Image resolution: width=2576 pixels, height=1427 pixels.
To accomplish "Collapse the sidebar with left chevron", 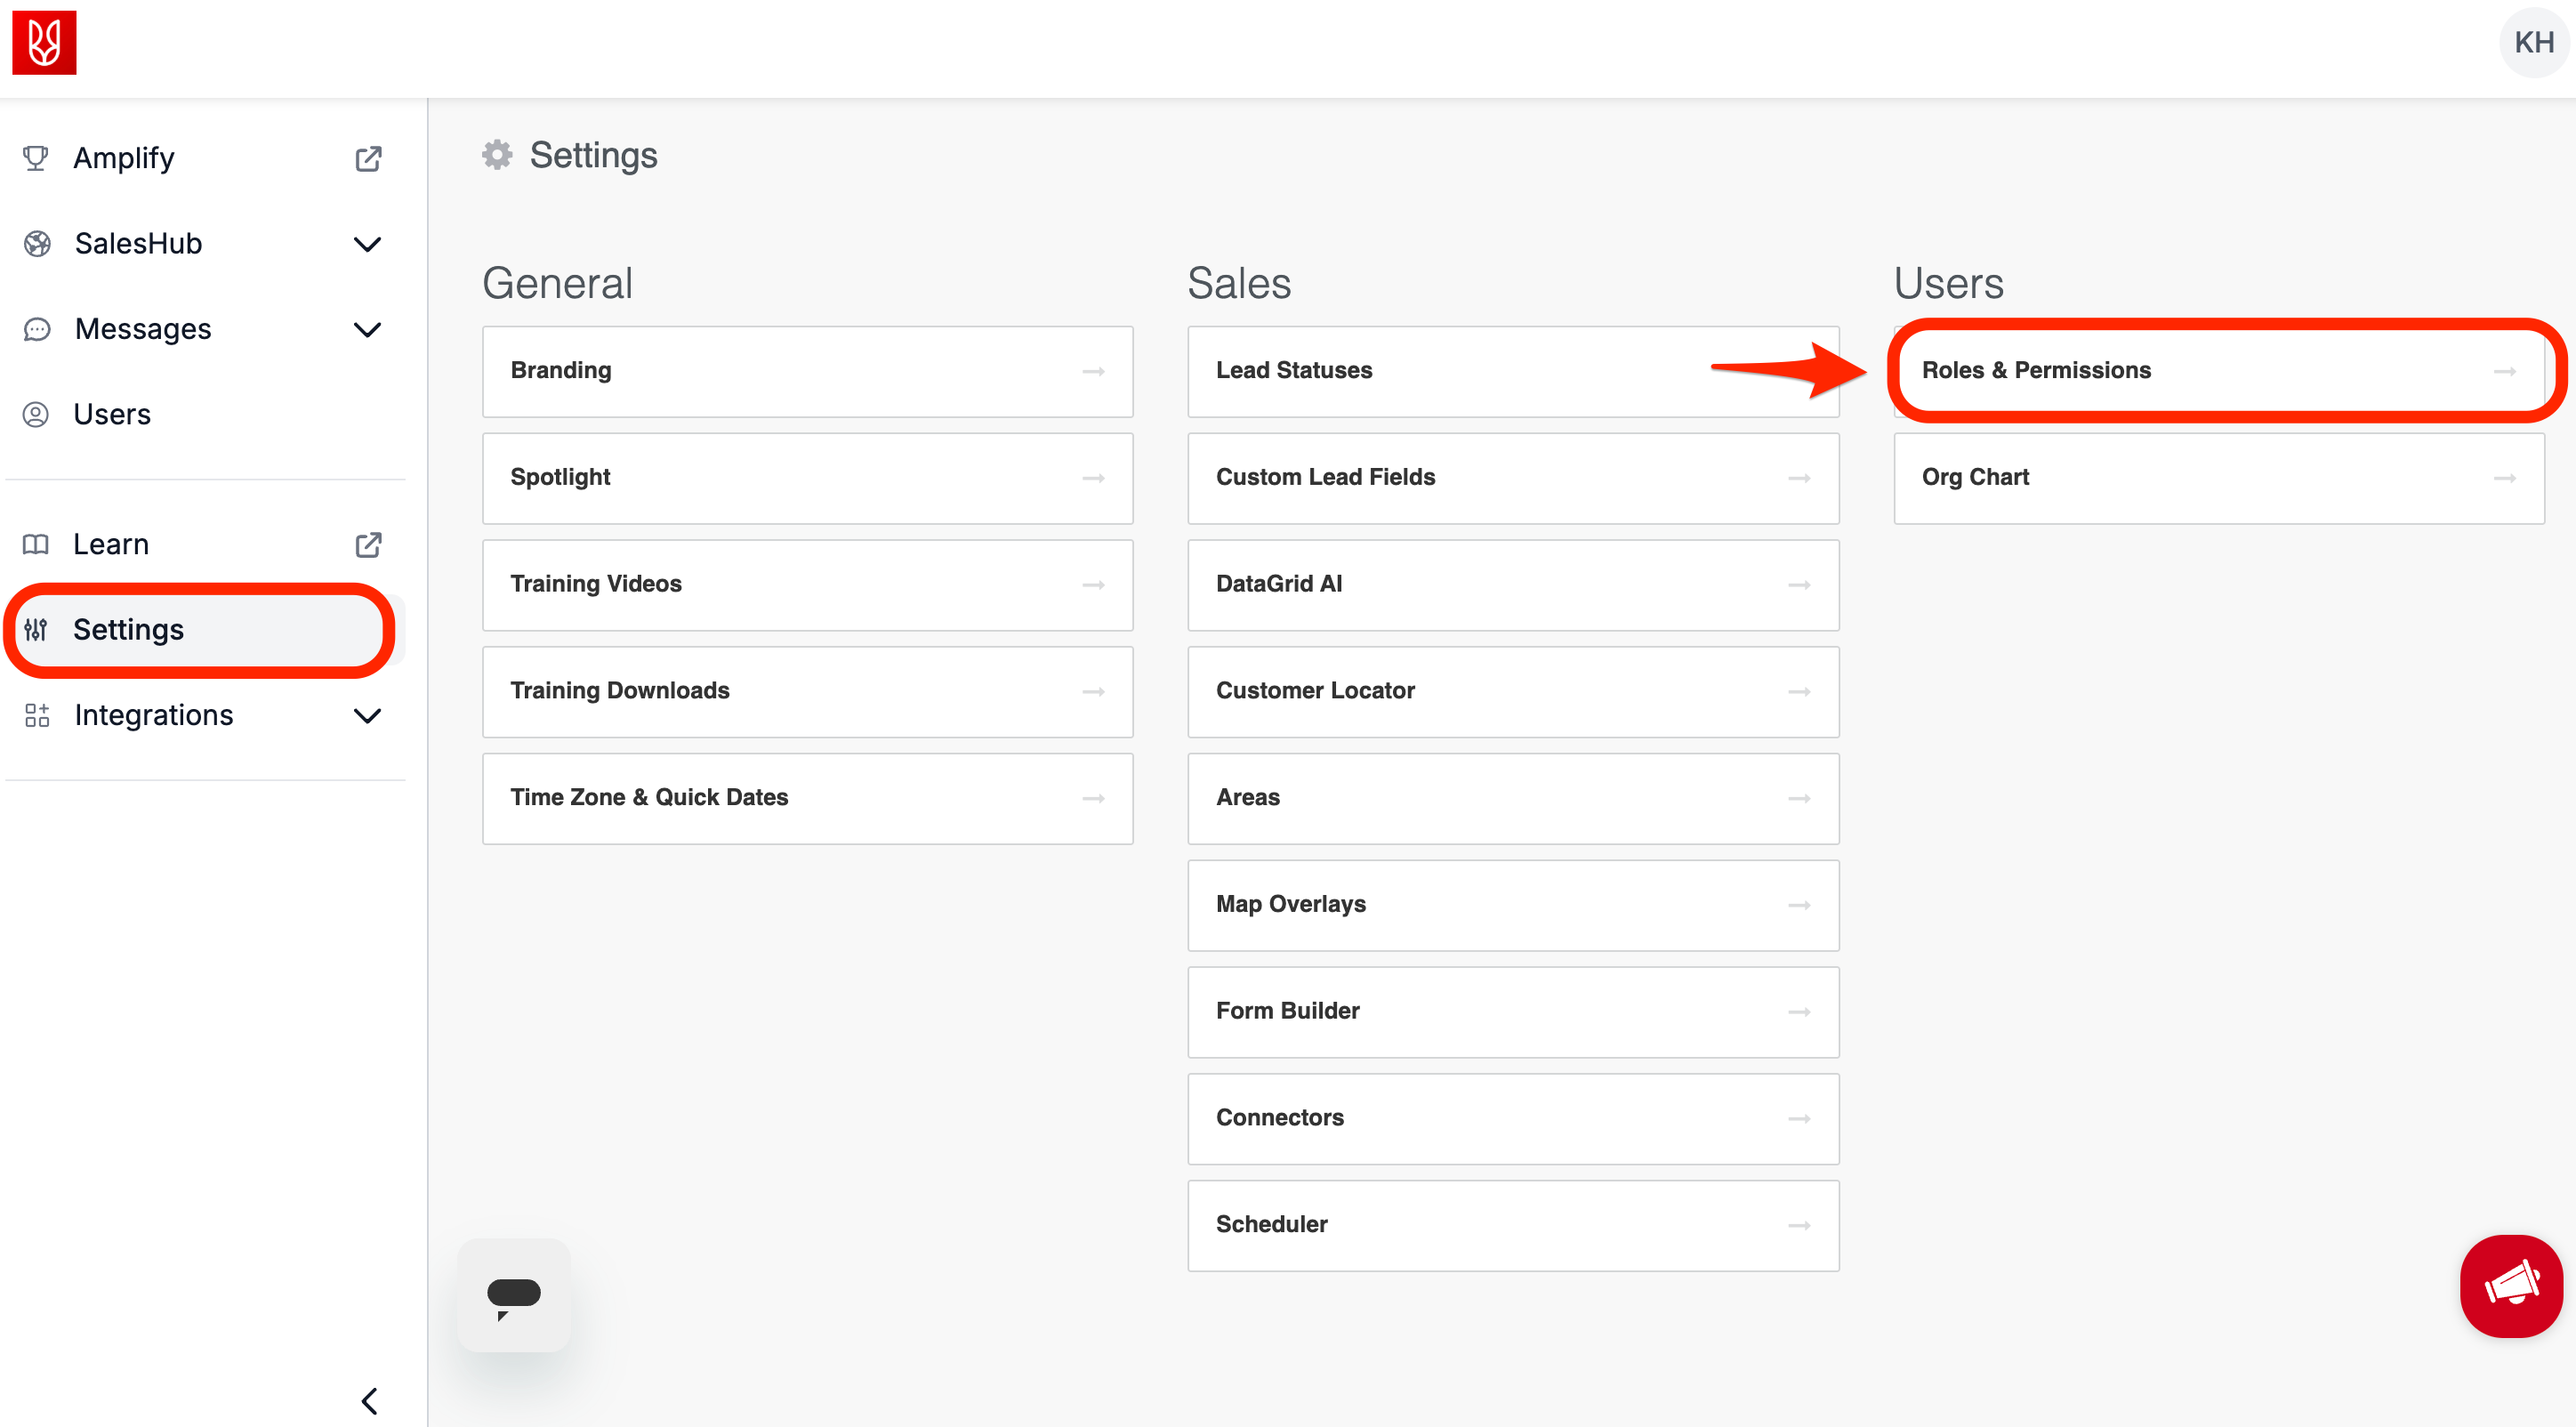I will pos(369,1400).
